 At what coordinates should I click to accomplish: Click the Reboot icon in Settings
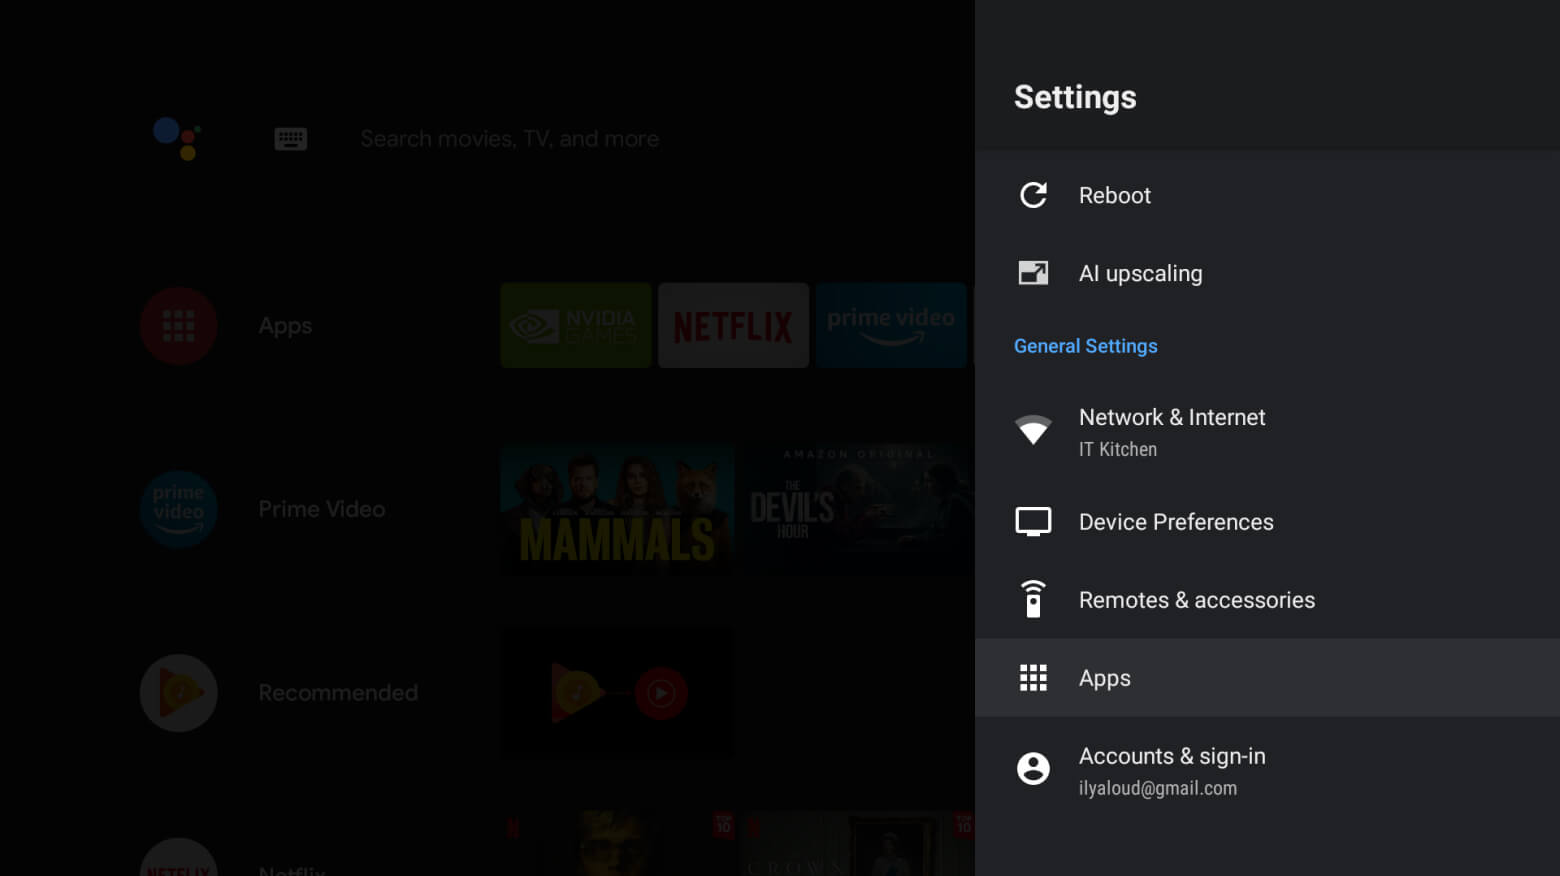(1033, 195)
